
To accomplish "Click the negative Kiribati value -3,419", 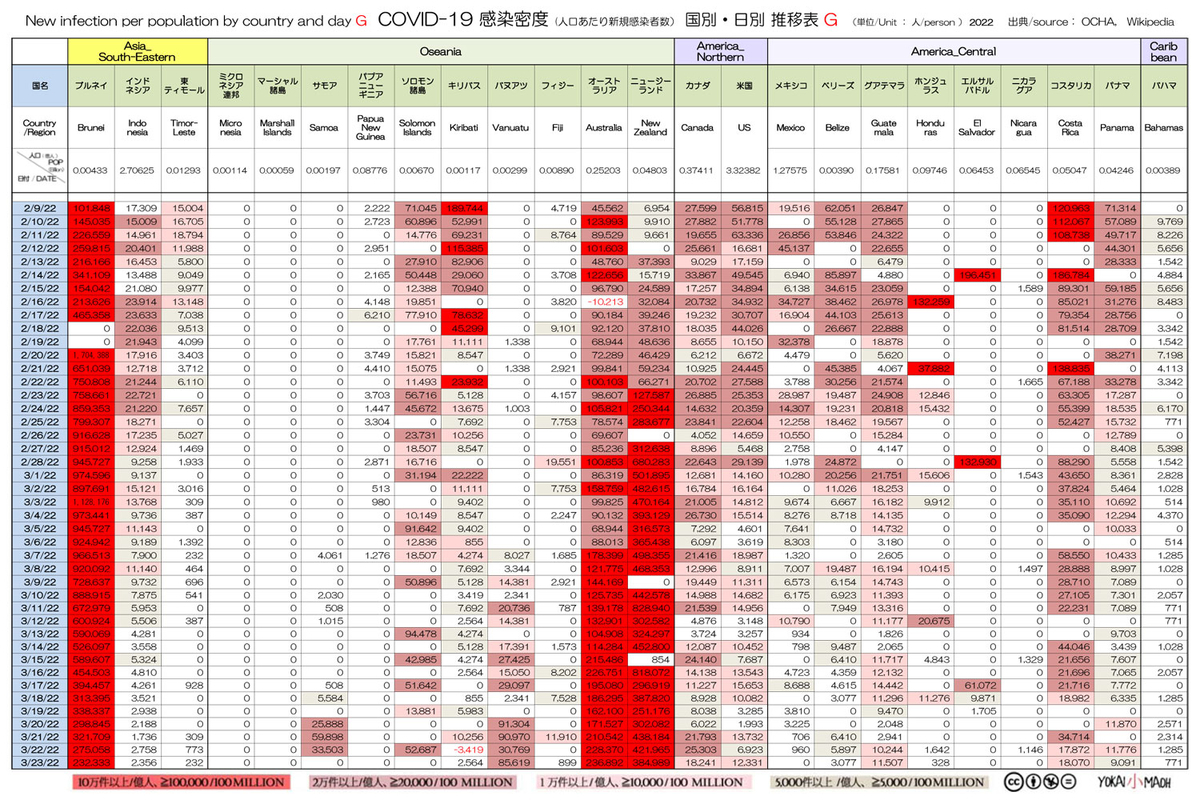I will coord(463,747).
